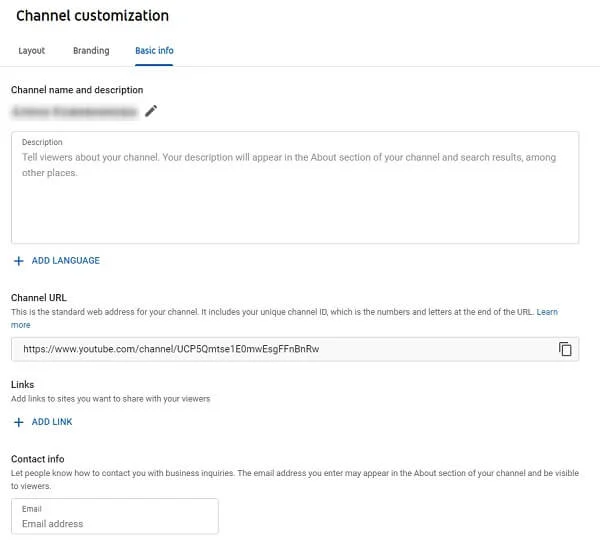Focus the channel Description text area
Viewport: 600px width, 546px height.
coord(295,200)
